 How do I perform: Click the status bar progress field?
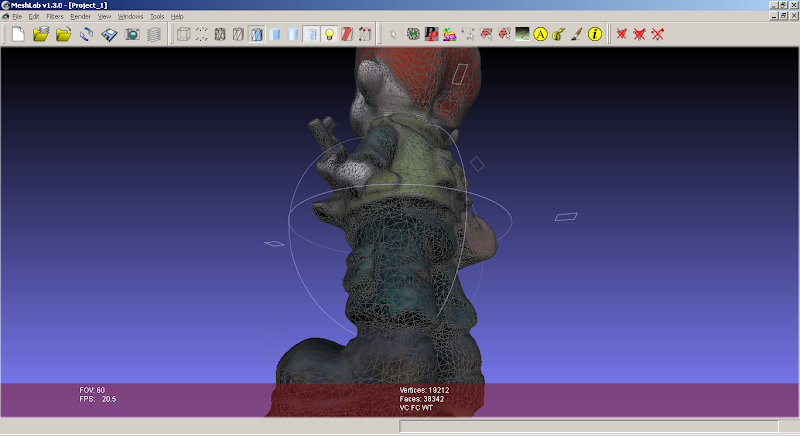point(589,426)
